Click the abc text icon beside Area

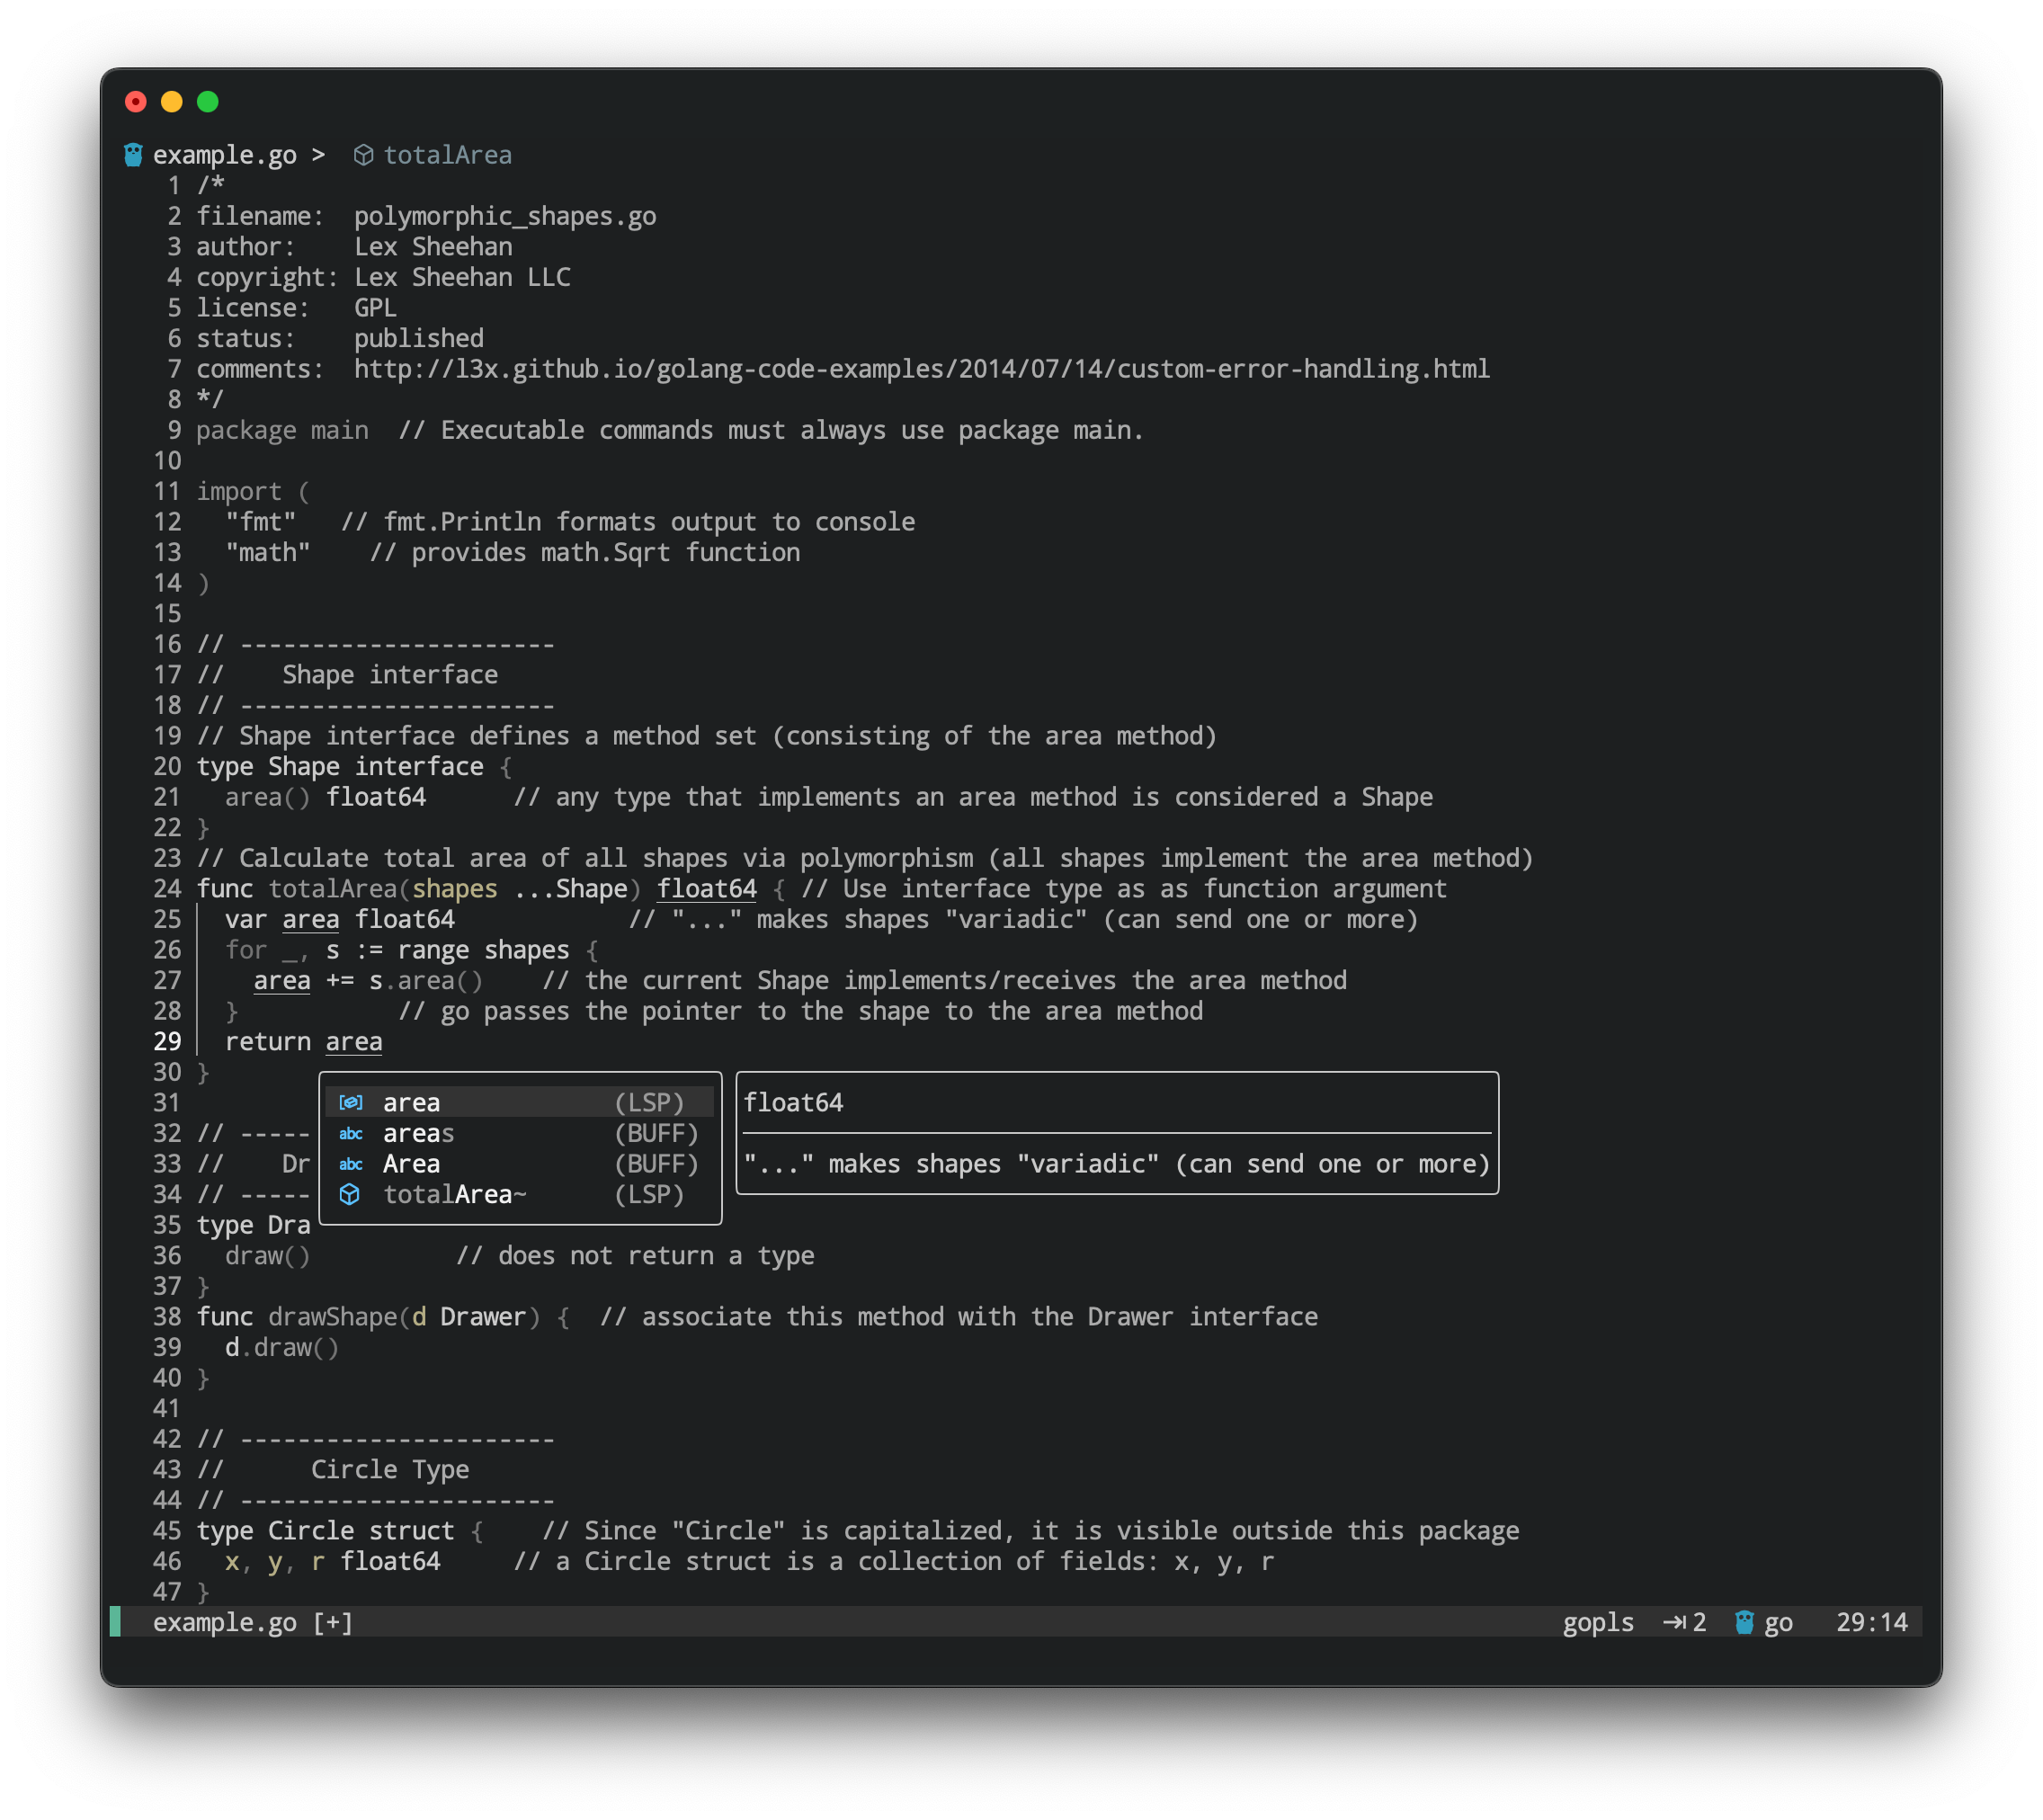pos(351,1164)
